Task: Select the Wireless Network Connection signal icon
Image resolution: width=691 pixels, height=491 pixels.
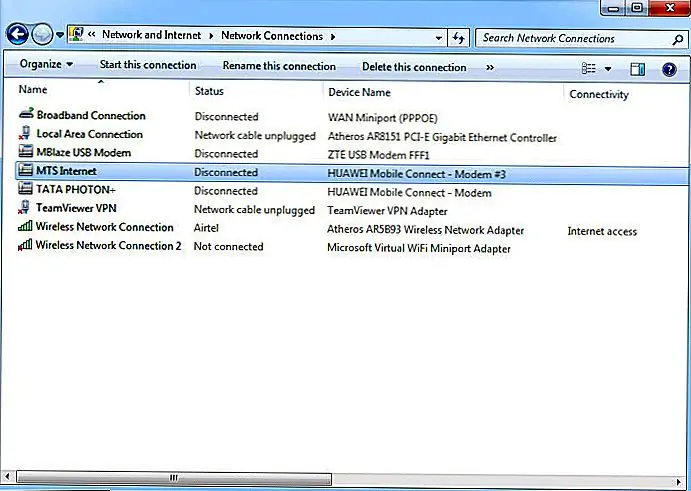Action: (x=25, y=228)
